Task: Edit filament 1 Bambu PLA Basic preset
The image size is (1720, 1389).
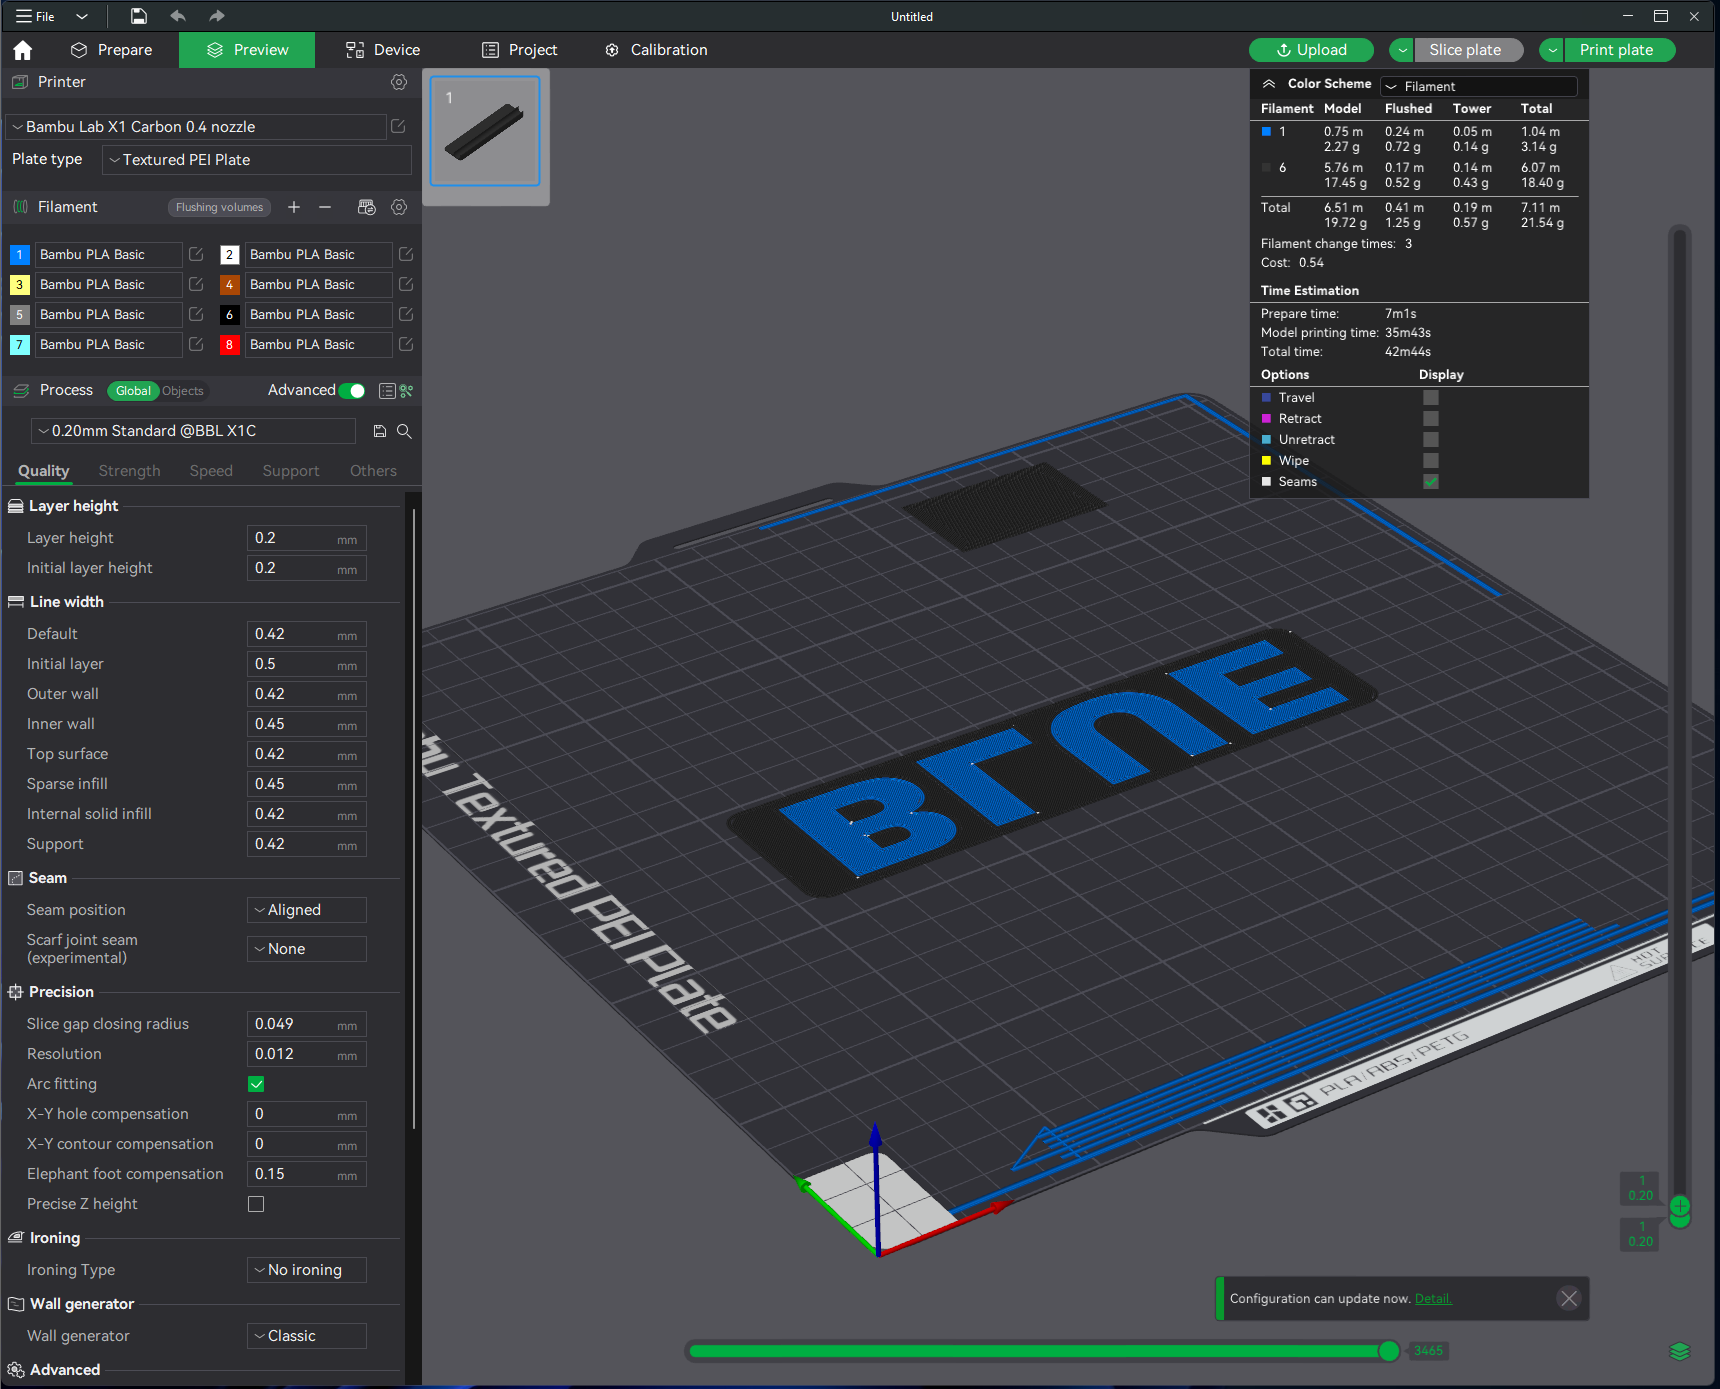Action: point(197,255)
